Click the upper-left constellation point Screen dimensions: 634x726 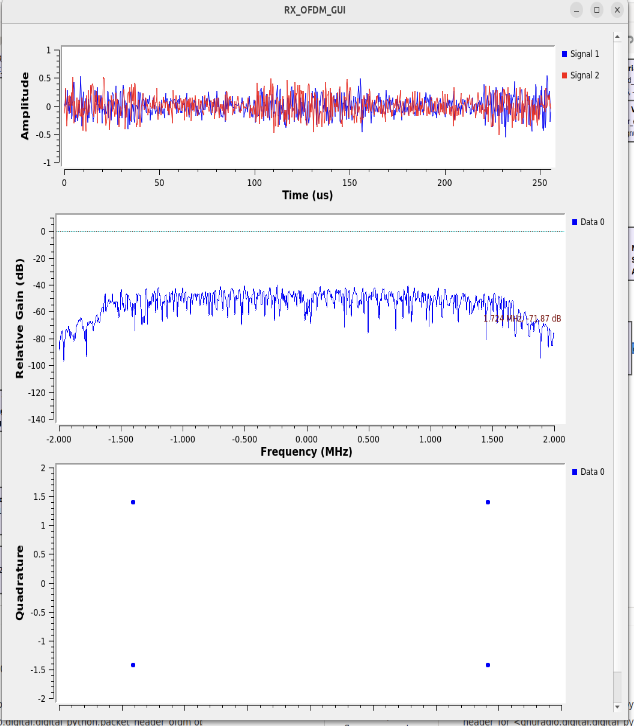click(x=132, y=502)
